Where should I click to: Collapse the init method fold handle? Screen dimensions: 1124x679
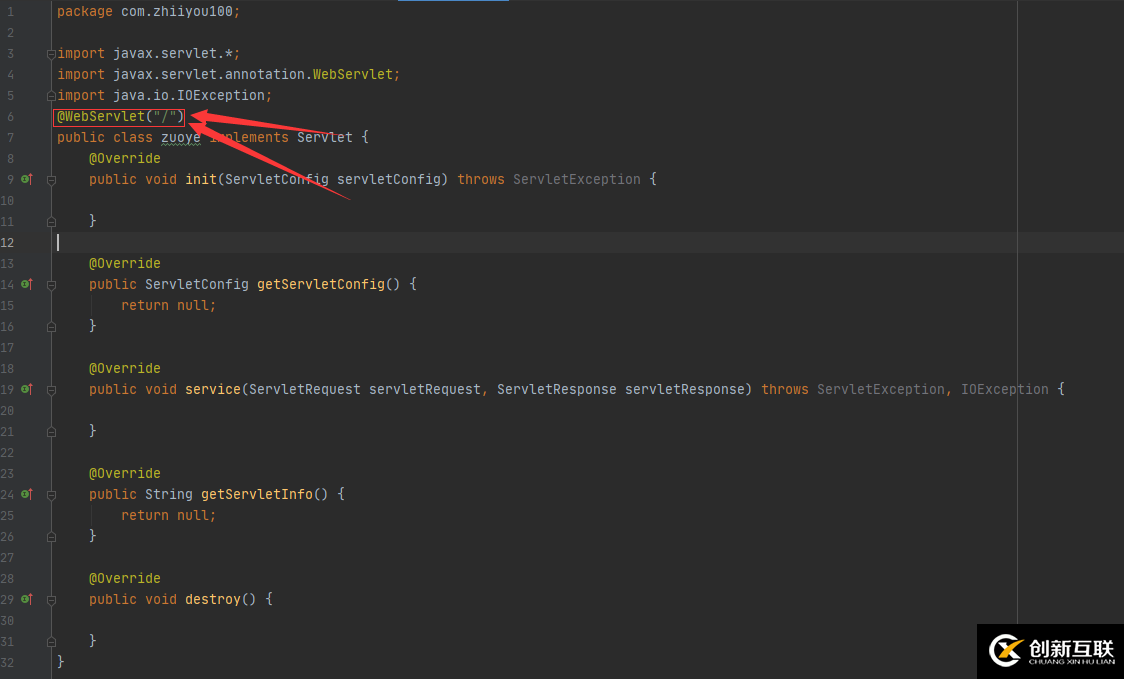51,180
